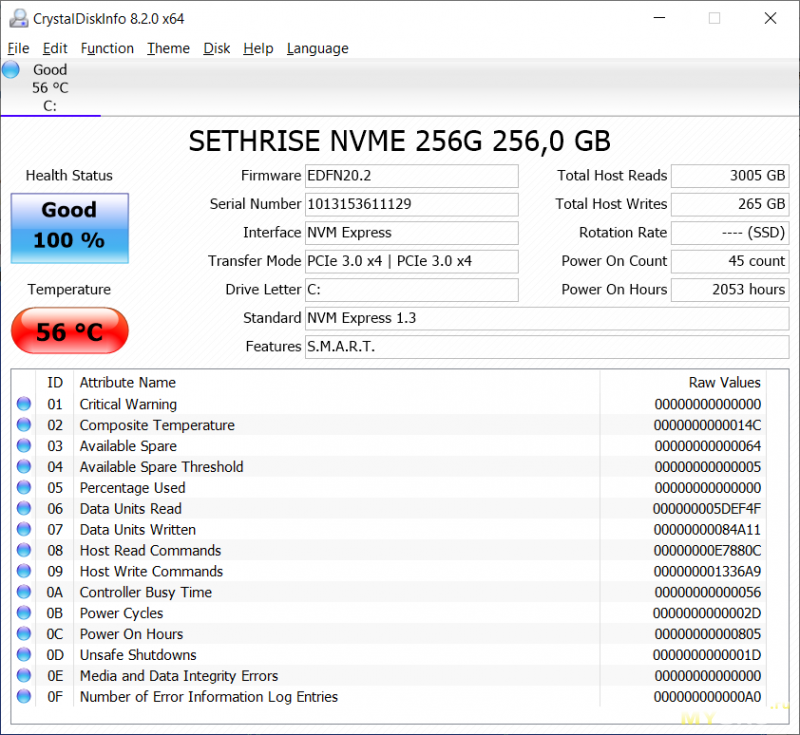Screen dimensions: 800x735
Task: Select the Controller Busy Time attribute name
Action: (146, 593)
